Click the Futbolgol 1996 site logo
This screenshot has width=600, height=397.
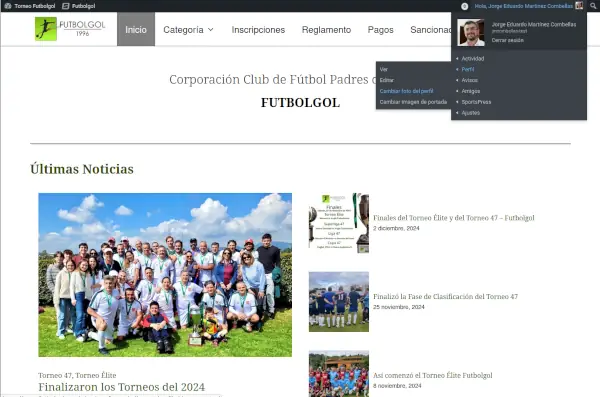[70, 29]
